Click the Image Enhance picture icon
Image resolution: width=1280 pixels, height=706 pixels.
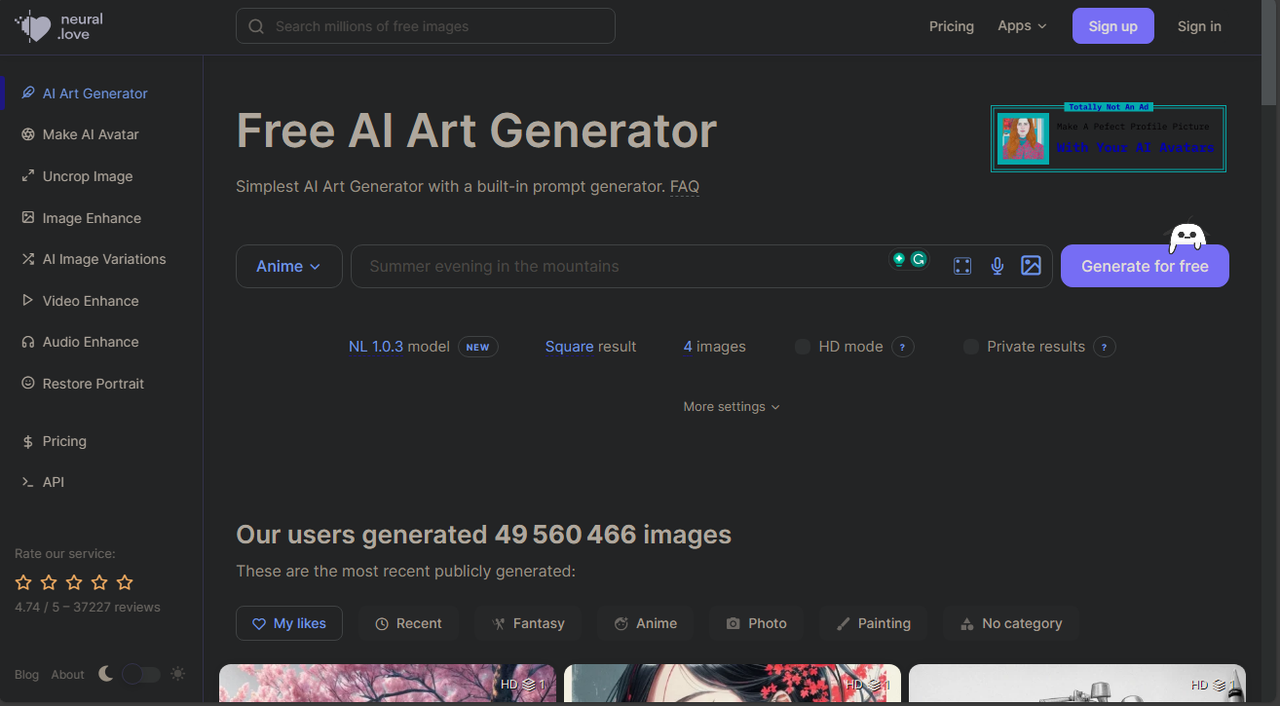point(28,218)
